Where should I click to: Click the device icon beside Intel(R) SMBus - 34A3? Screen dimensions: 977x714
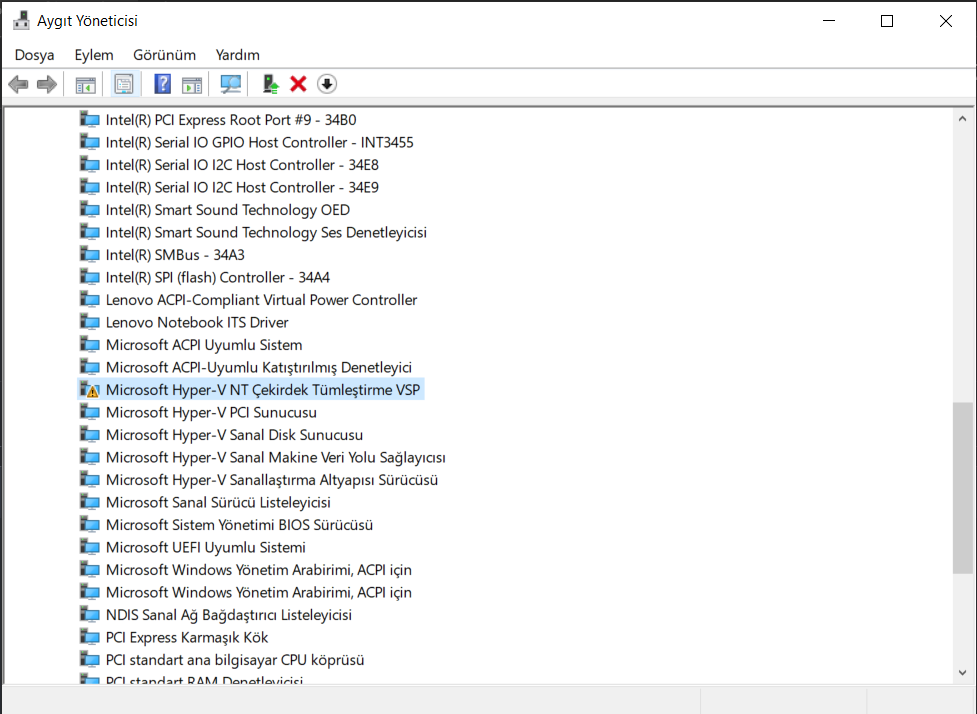(90, 255)
